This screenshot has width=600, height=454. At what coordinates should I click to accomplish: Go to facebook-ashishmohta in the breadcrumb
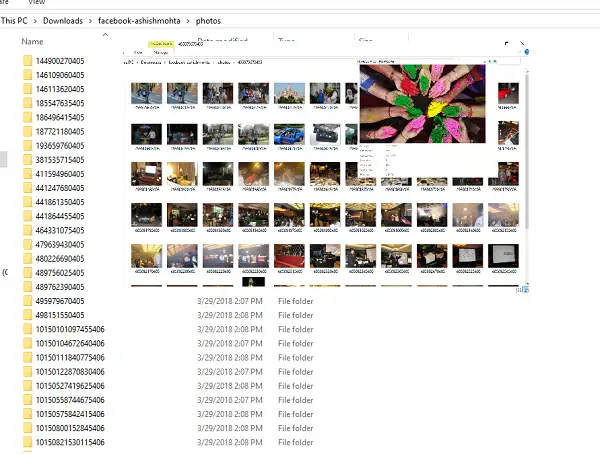(x=139, y=21)
